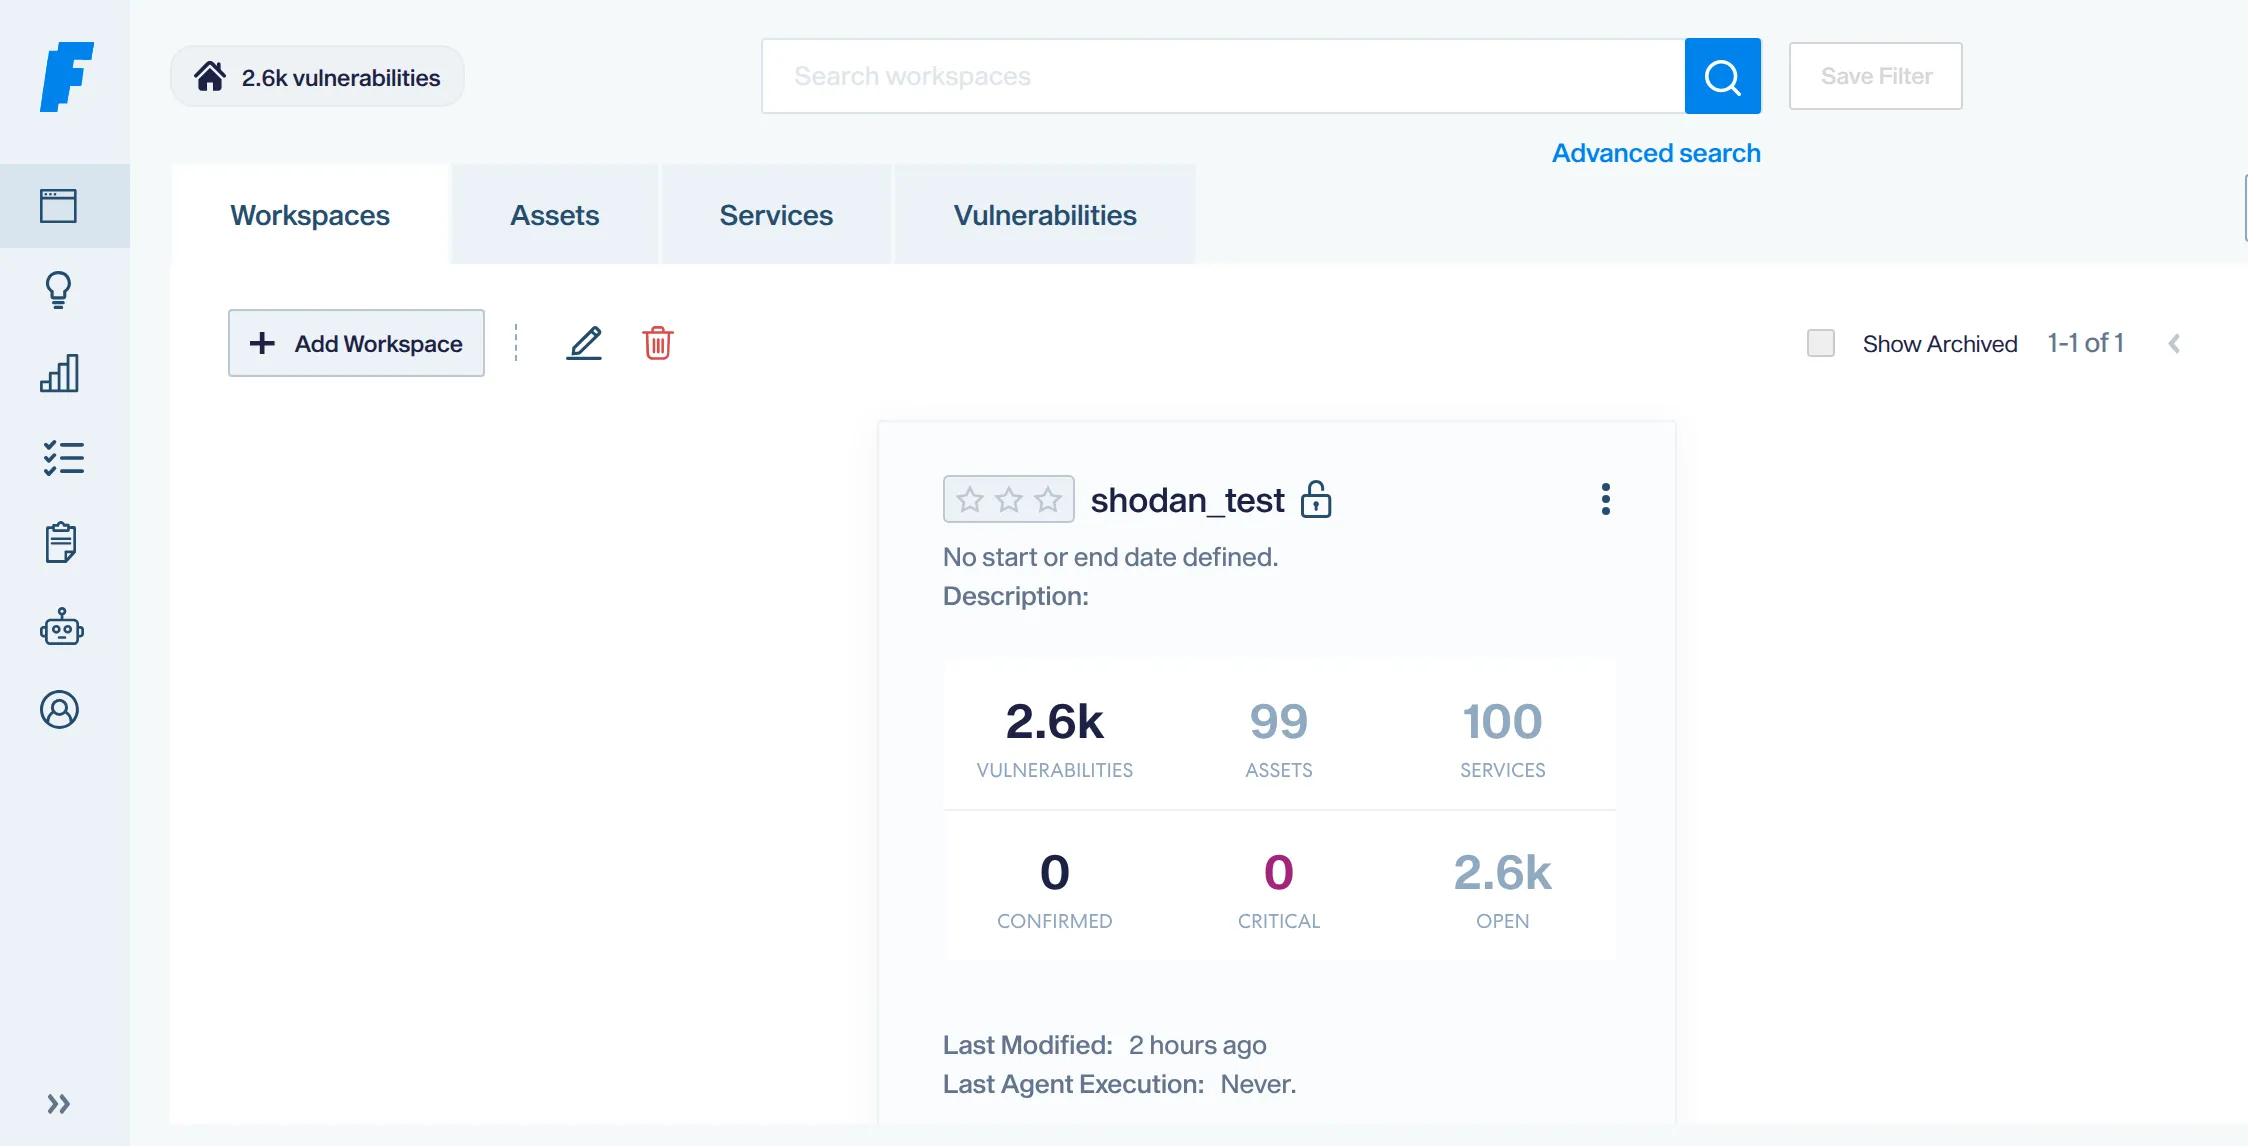The width and height of the screenshot is (2248, 1146).
Task: Open the clipboard reports sidebar icon
Action: (x=60, y=542)
